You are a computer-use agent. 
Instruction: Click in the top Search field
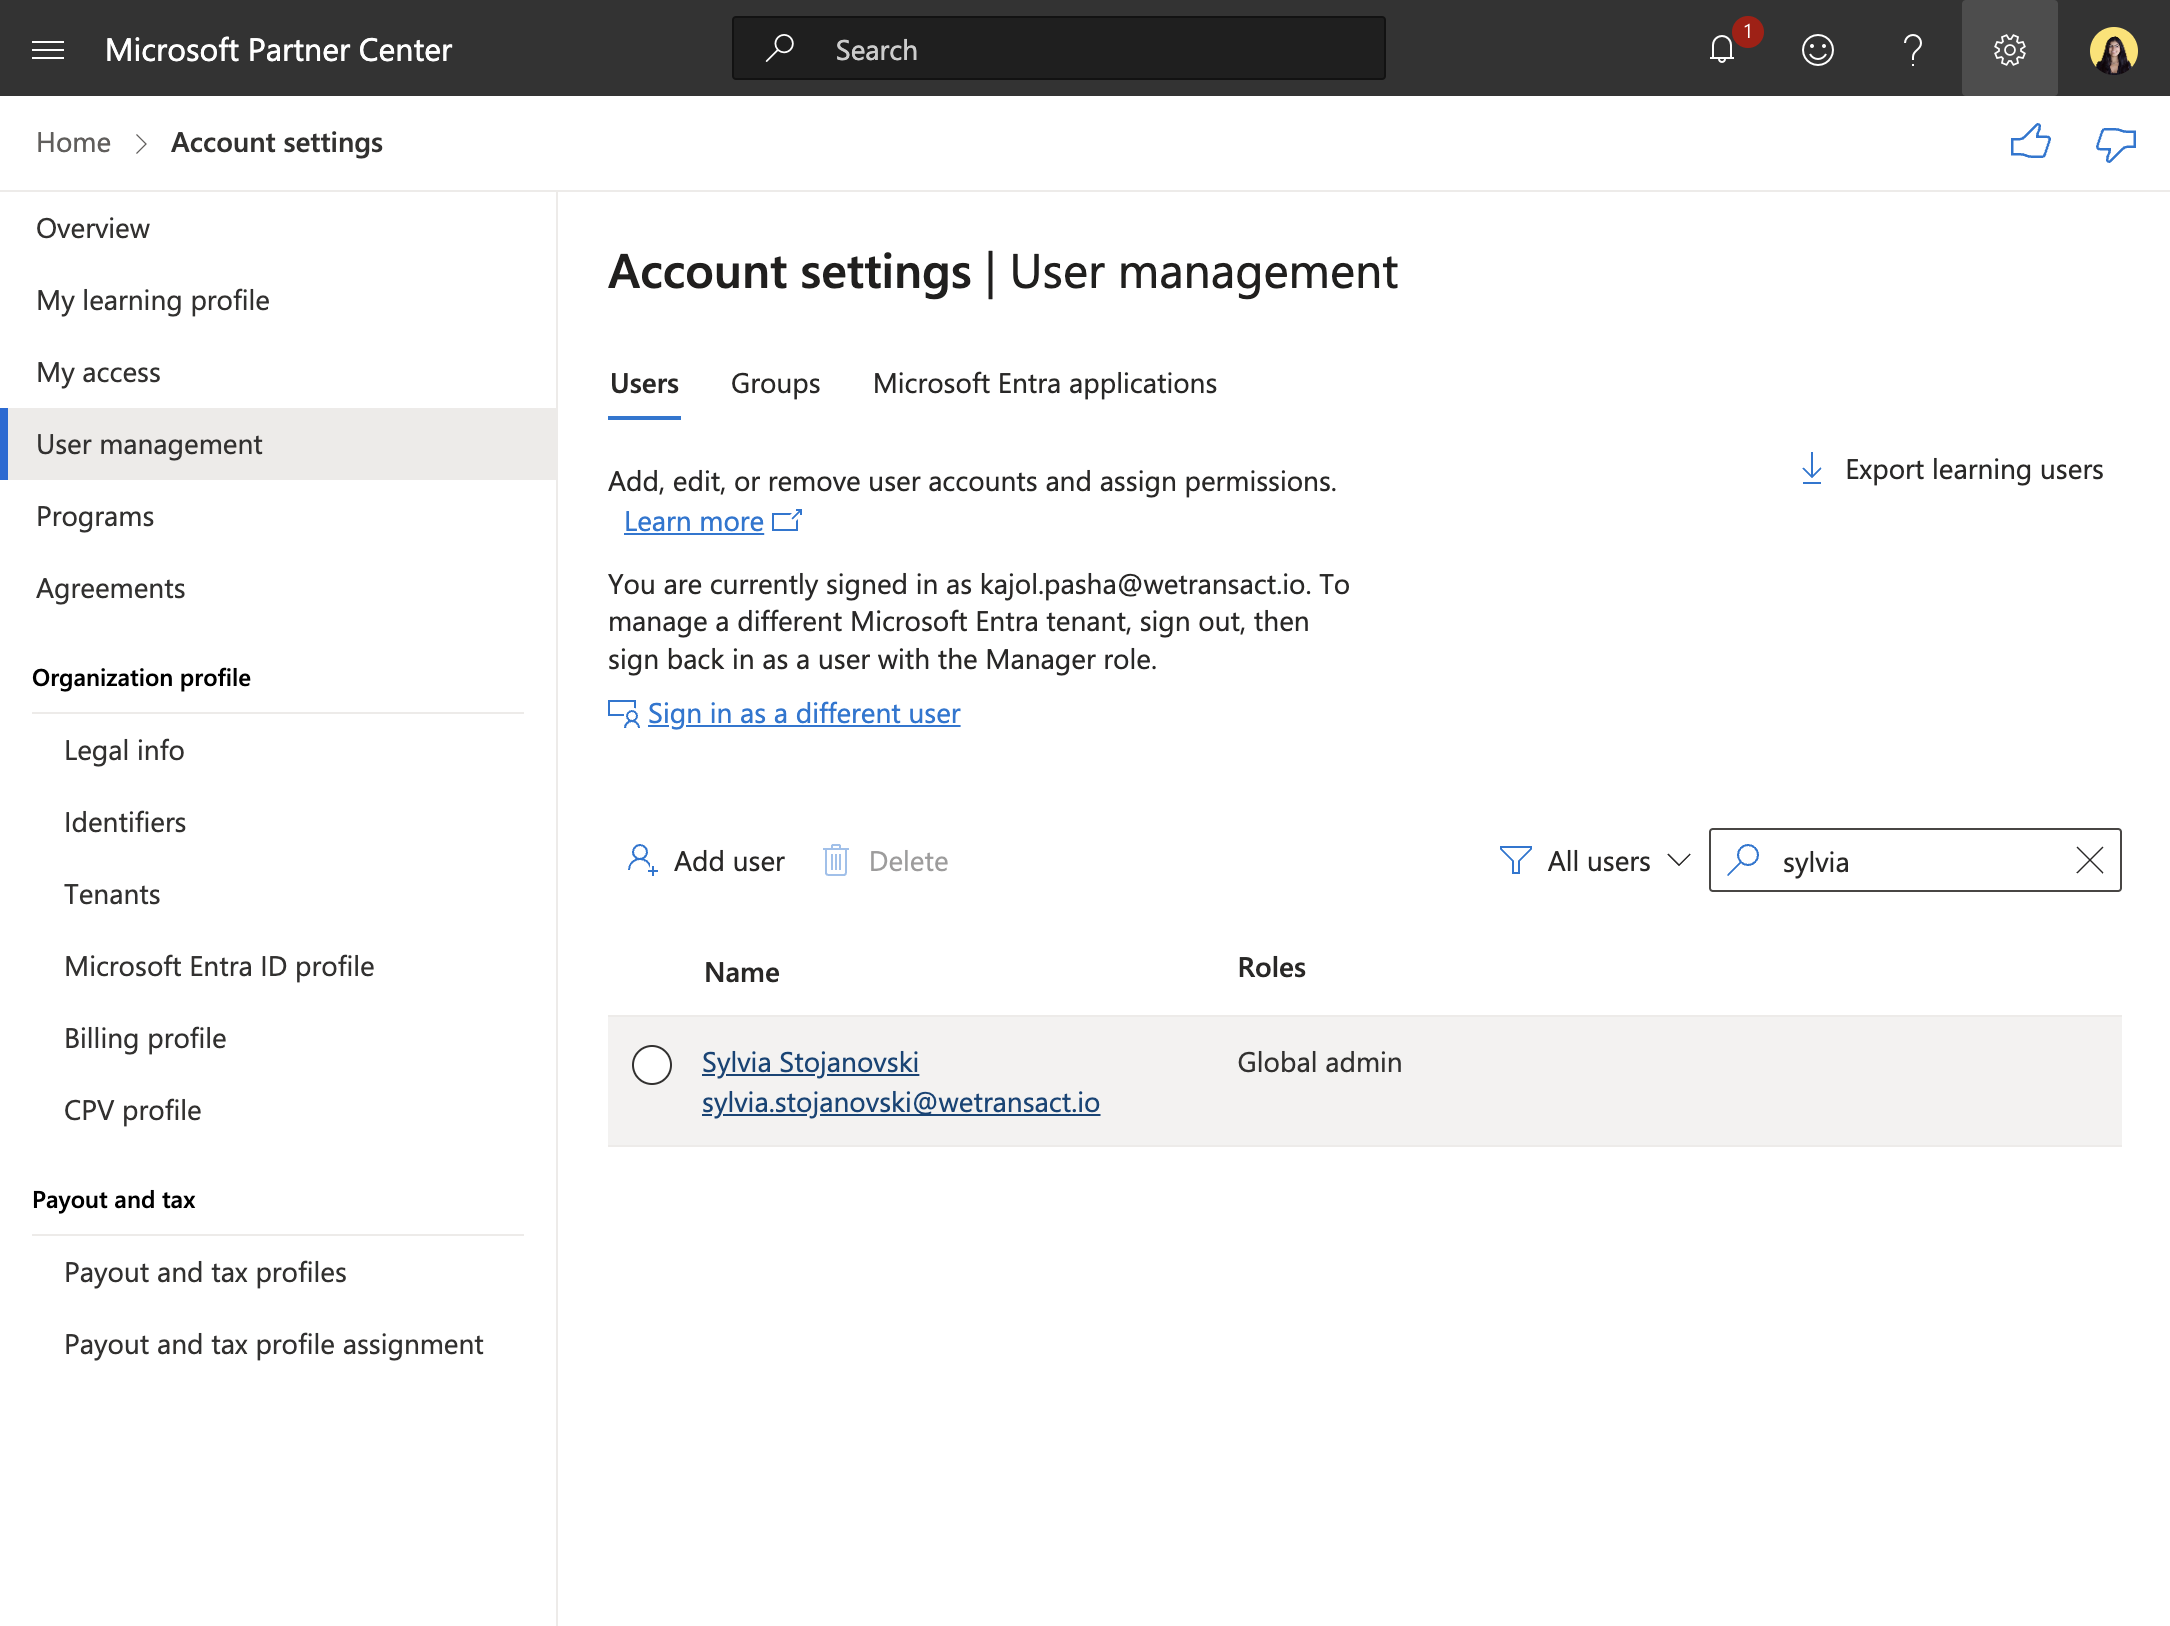coord(1059,48)
